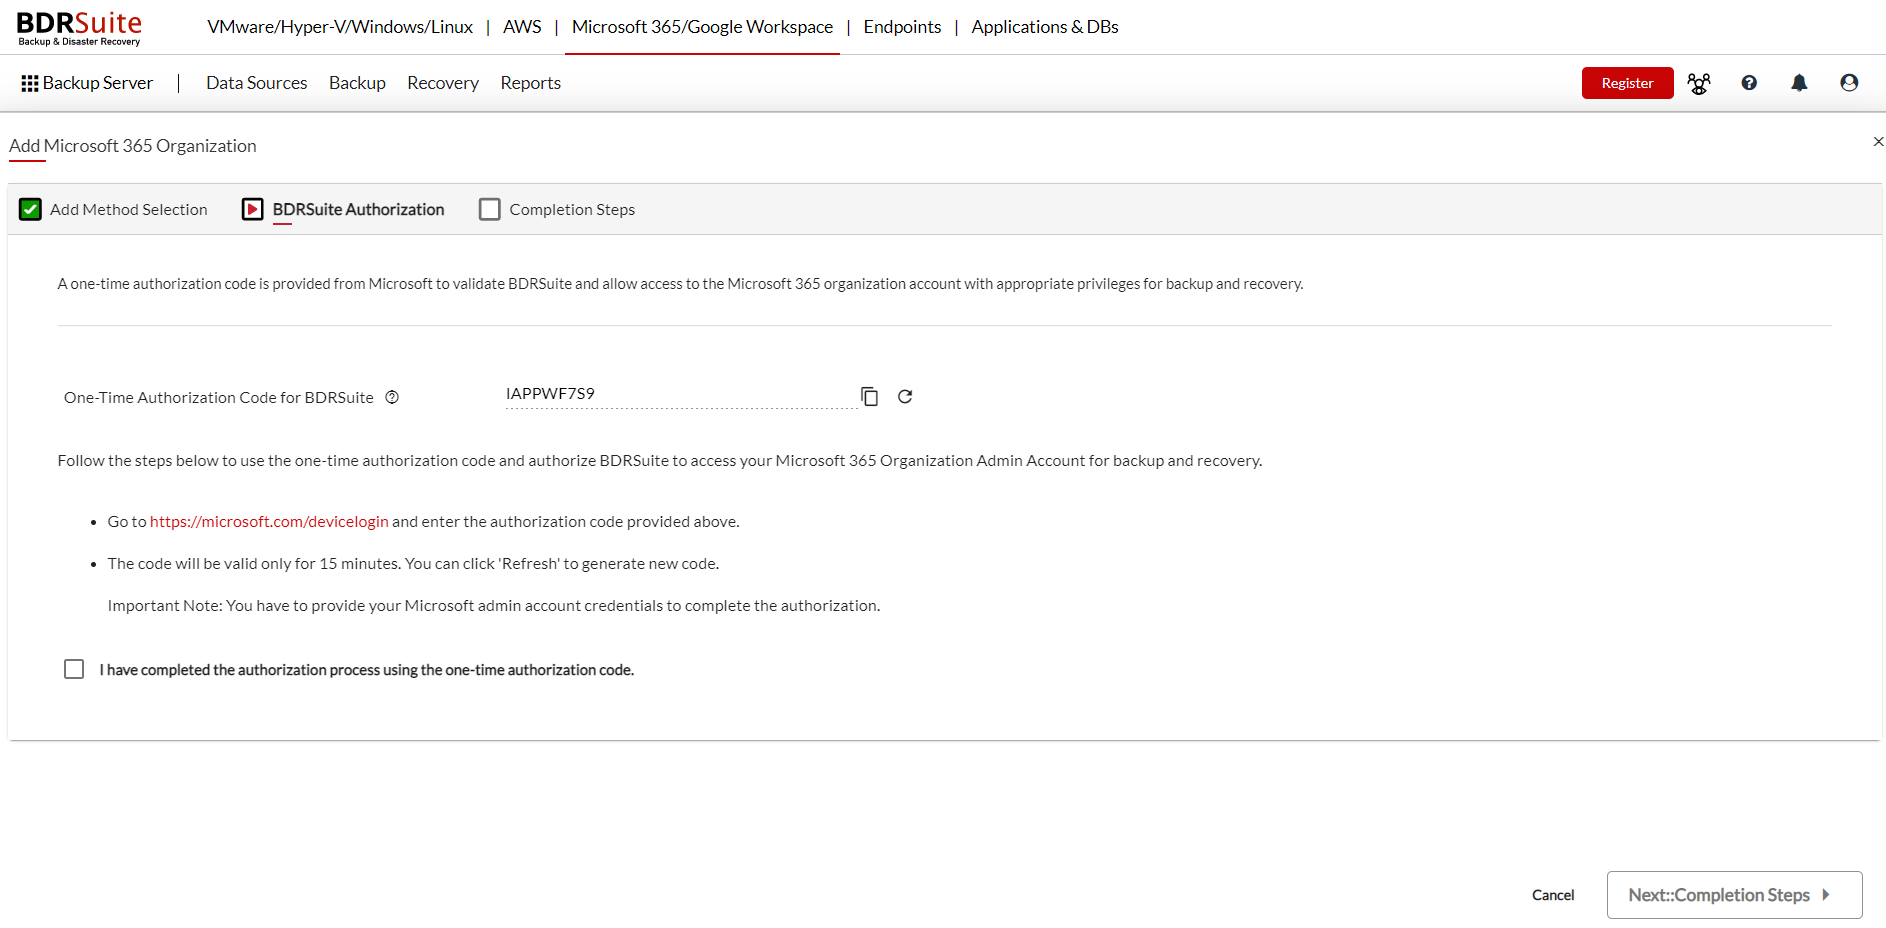Image resolution: width=1886 pixels, height=928 pixels.
Task: Click the BDRSuite logo
Action: pos(79,27)
